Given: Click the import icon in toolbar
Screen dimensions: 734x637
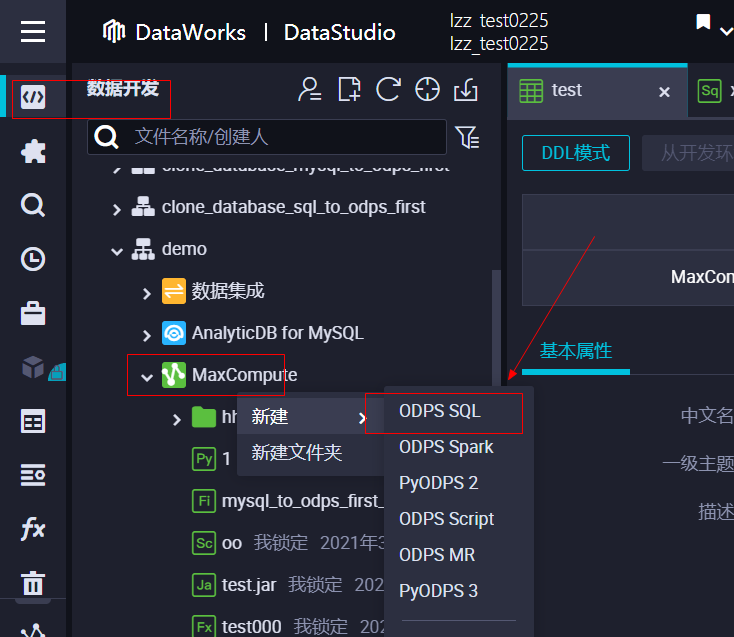Looking at the screenshot, I should (466, 89).
